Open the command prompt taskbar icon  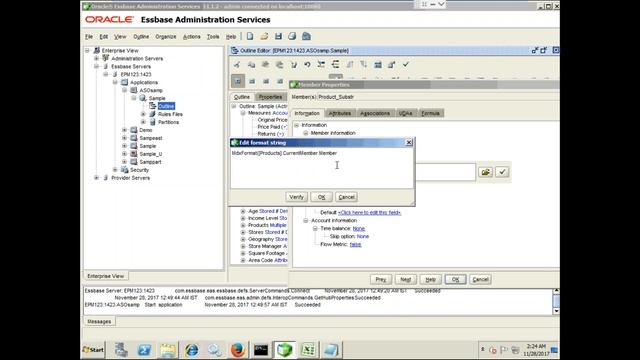(261, 350)
